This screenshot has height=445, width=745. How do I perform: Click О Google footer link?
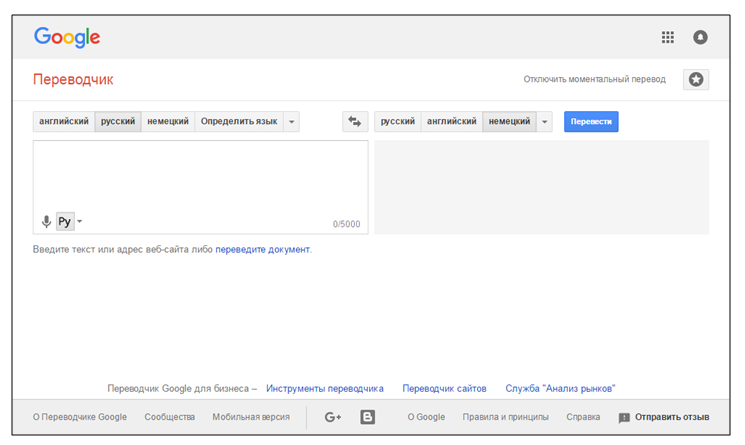coord(426,417)
